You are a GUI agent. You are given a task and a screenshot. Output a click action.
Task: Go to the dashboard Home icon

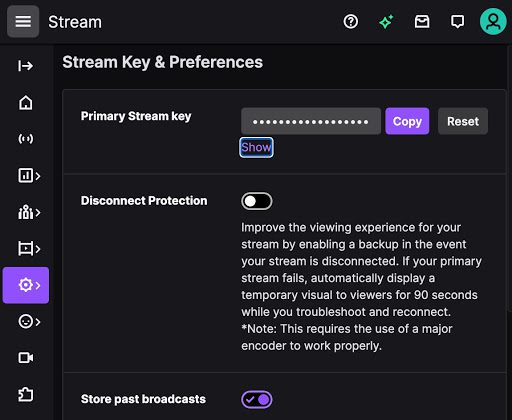[x=26, y=103]
